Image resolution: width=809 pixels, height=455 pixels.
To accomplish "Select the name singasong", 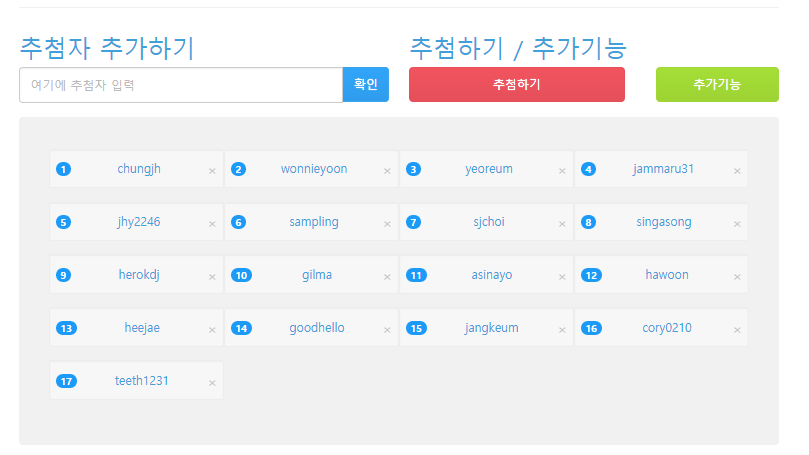I will point(664,222).
